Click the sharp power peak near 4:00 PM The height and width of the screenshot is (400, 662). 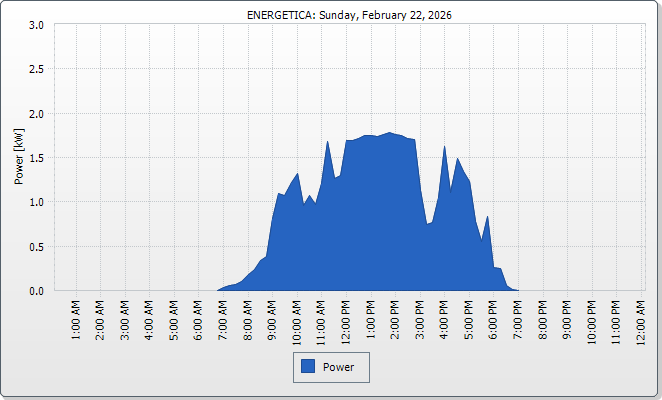point(444,147)
